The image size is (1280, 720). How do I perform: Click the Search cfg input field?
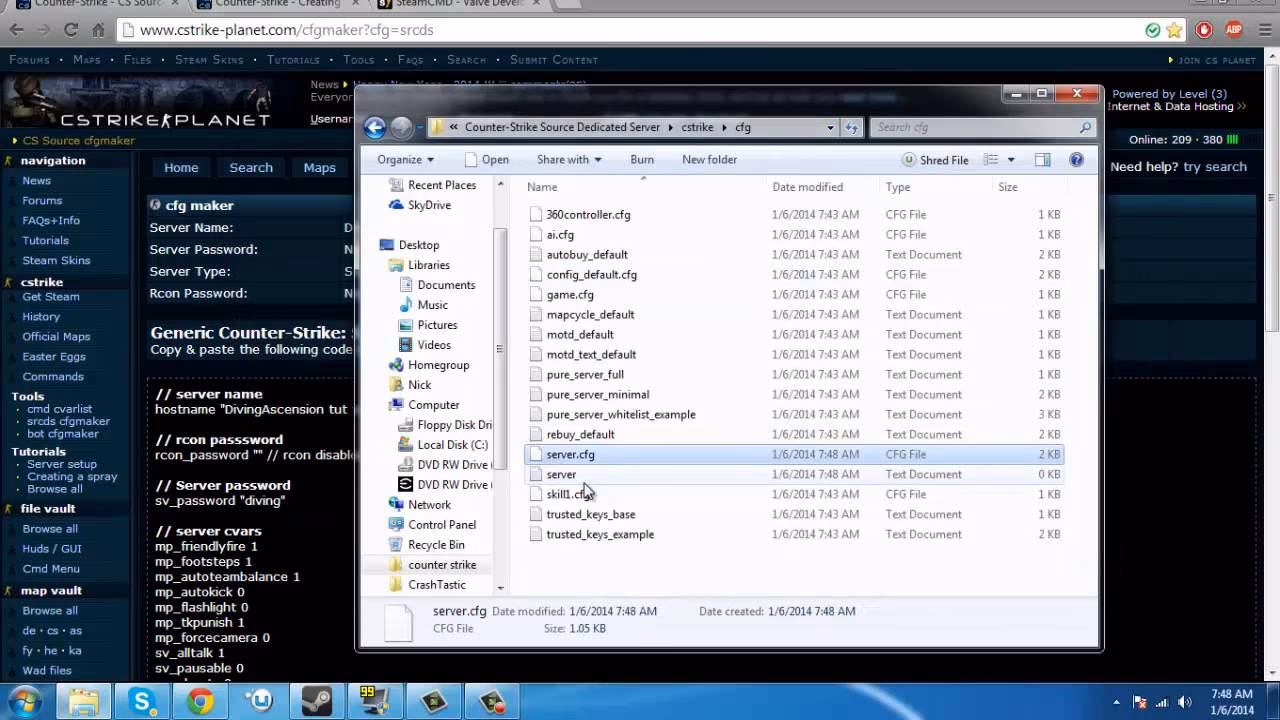pos(974,127)
